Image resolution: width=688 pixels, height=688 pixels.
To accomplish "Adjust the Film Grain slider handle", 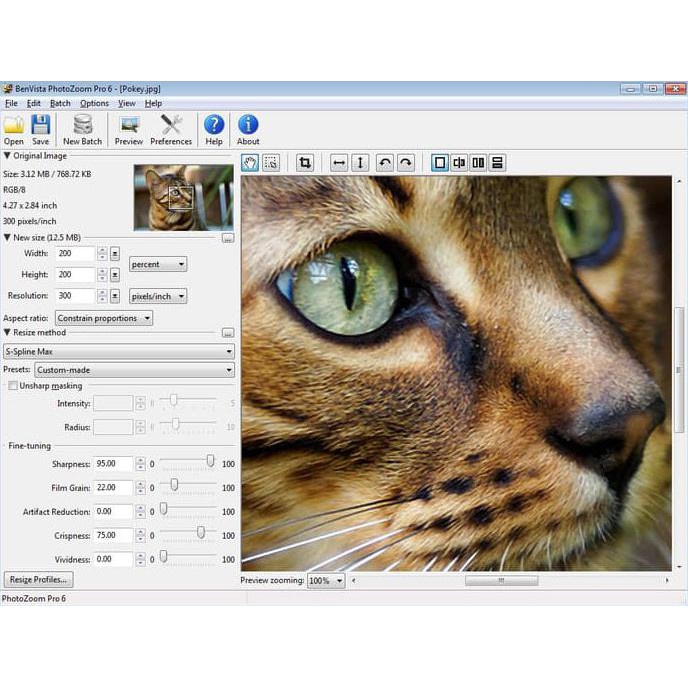I will pos(174,484).
